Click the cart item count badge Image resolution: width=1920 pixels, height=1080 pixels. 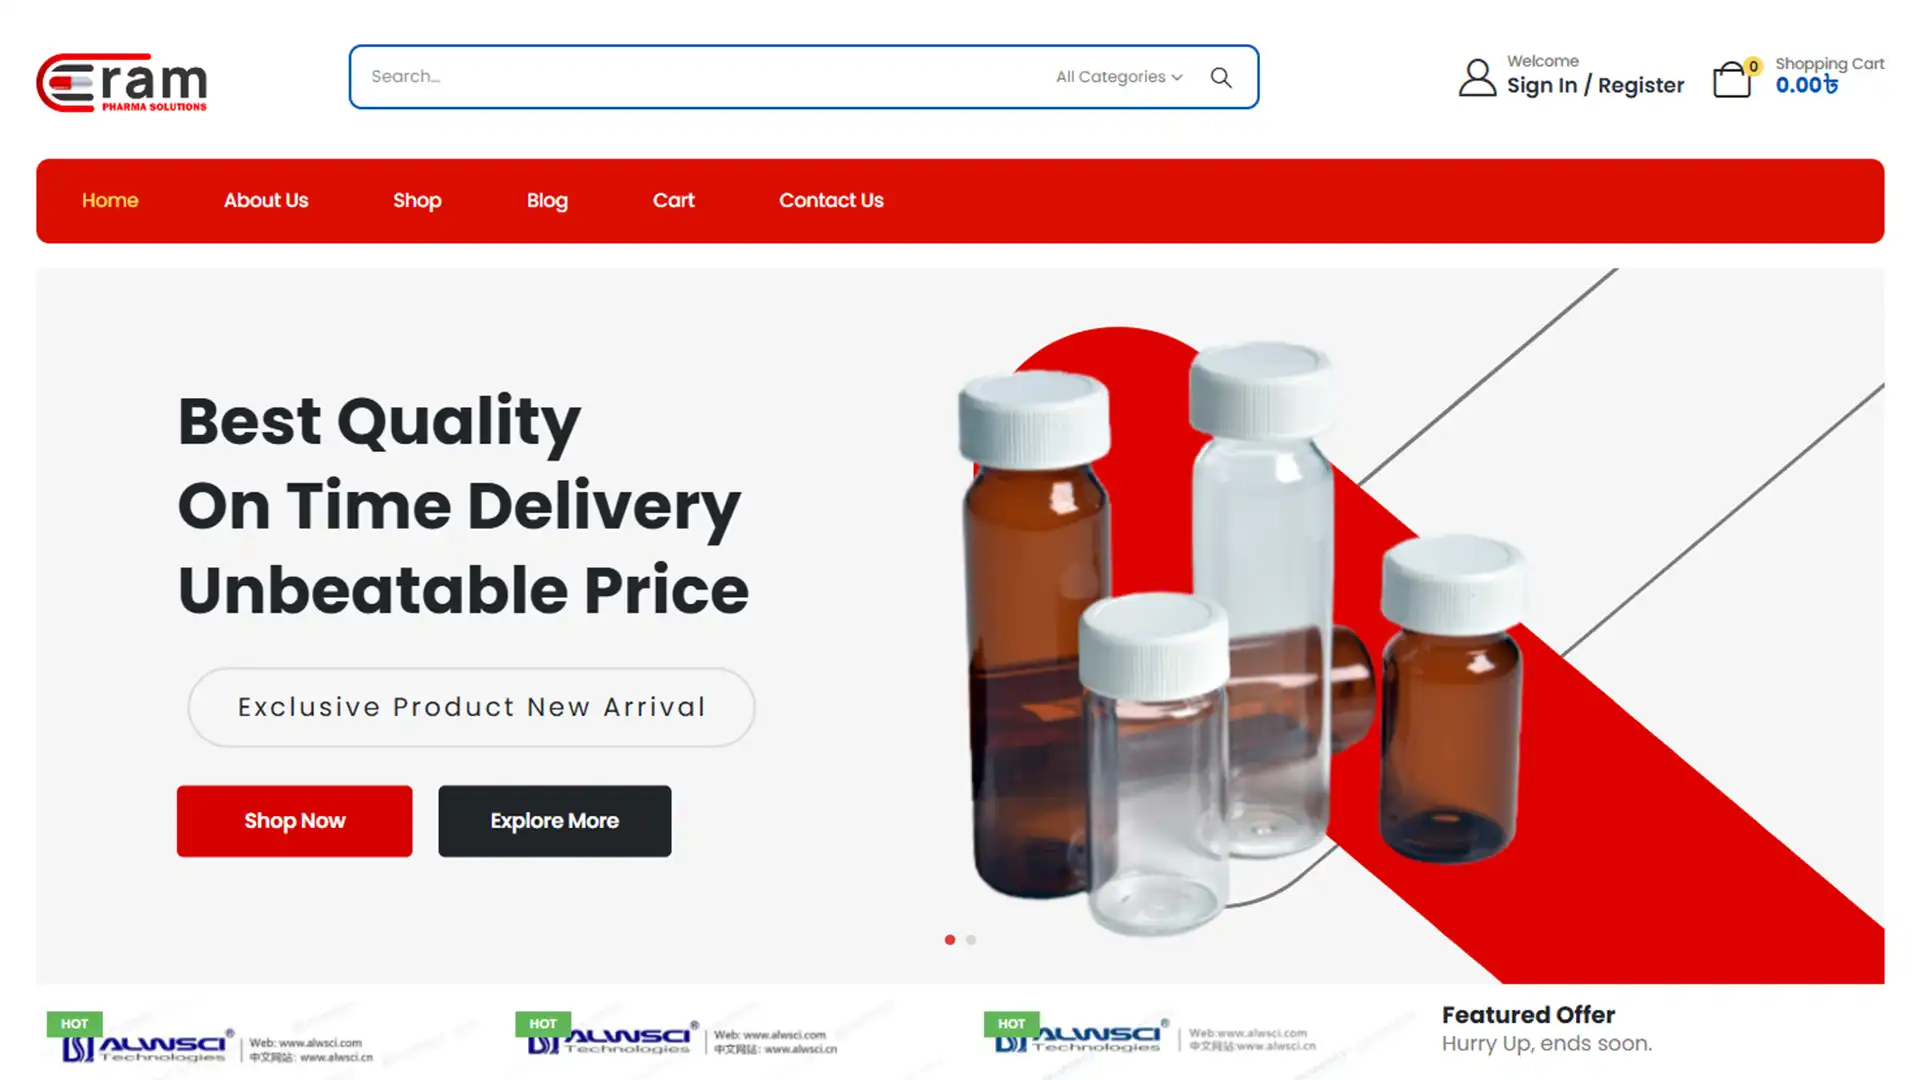[x=1753, y=66]
